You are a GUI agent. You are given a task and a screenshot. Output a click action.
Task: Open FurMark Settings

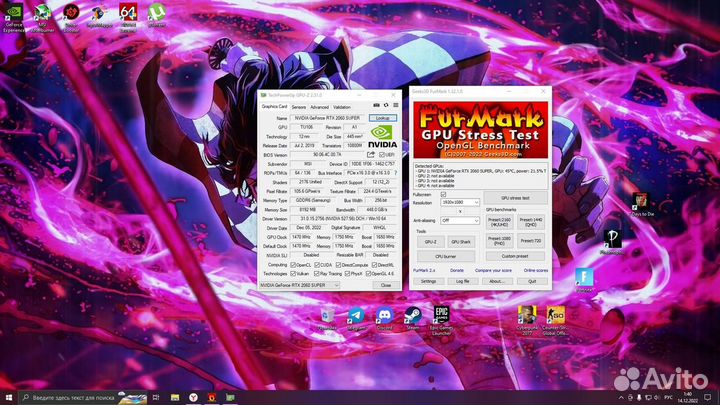[x=428, y=281]
